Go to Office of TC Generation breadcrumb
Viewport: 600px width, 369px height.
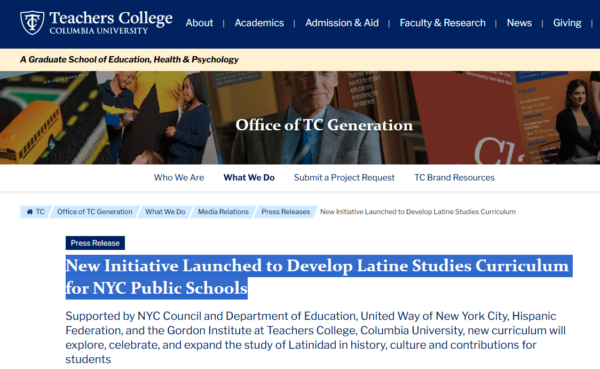pos(95,212)
